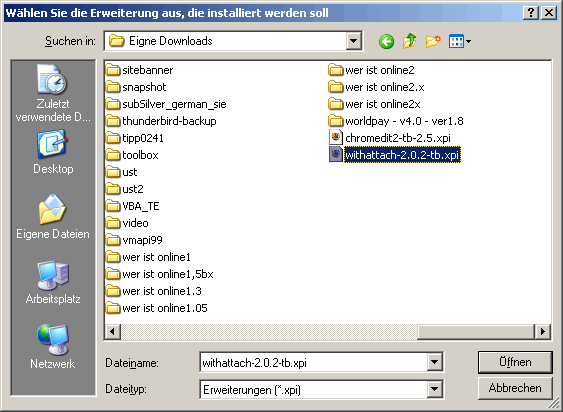The width and height of the screenshot is (563, 412).
Task: Open the view menu icon
Action: [460, 42]
